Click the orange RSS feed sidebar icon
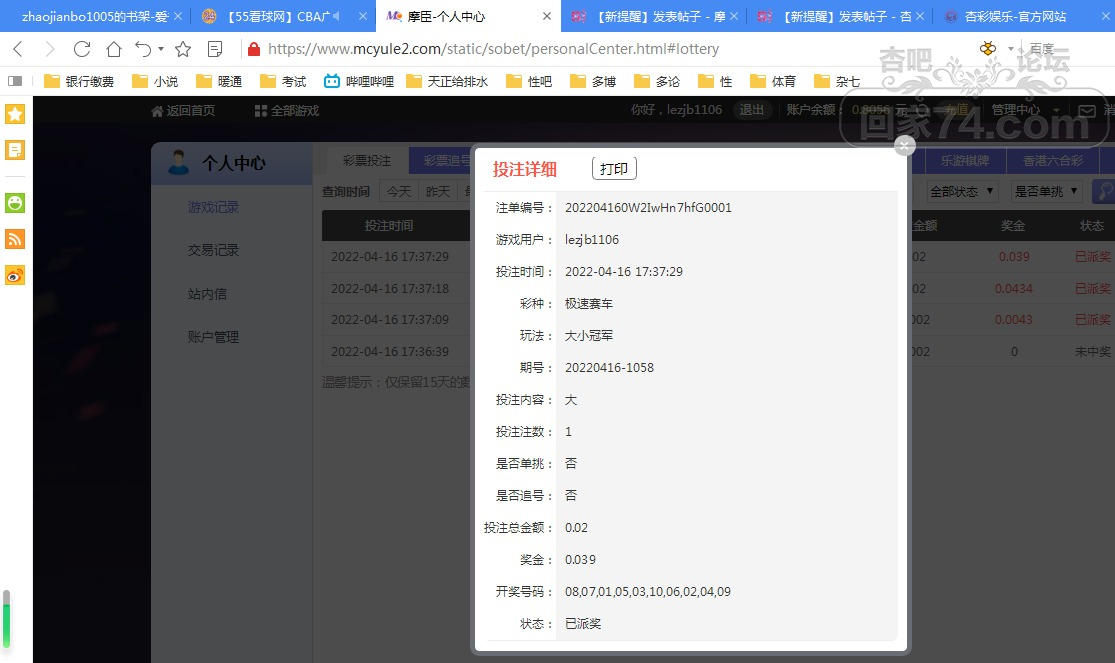 coord(15,239)
